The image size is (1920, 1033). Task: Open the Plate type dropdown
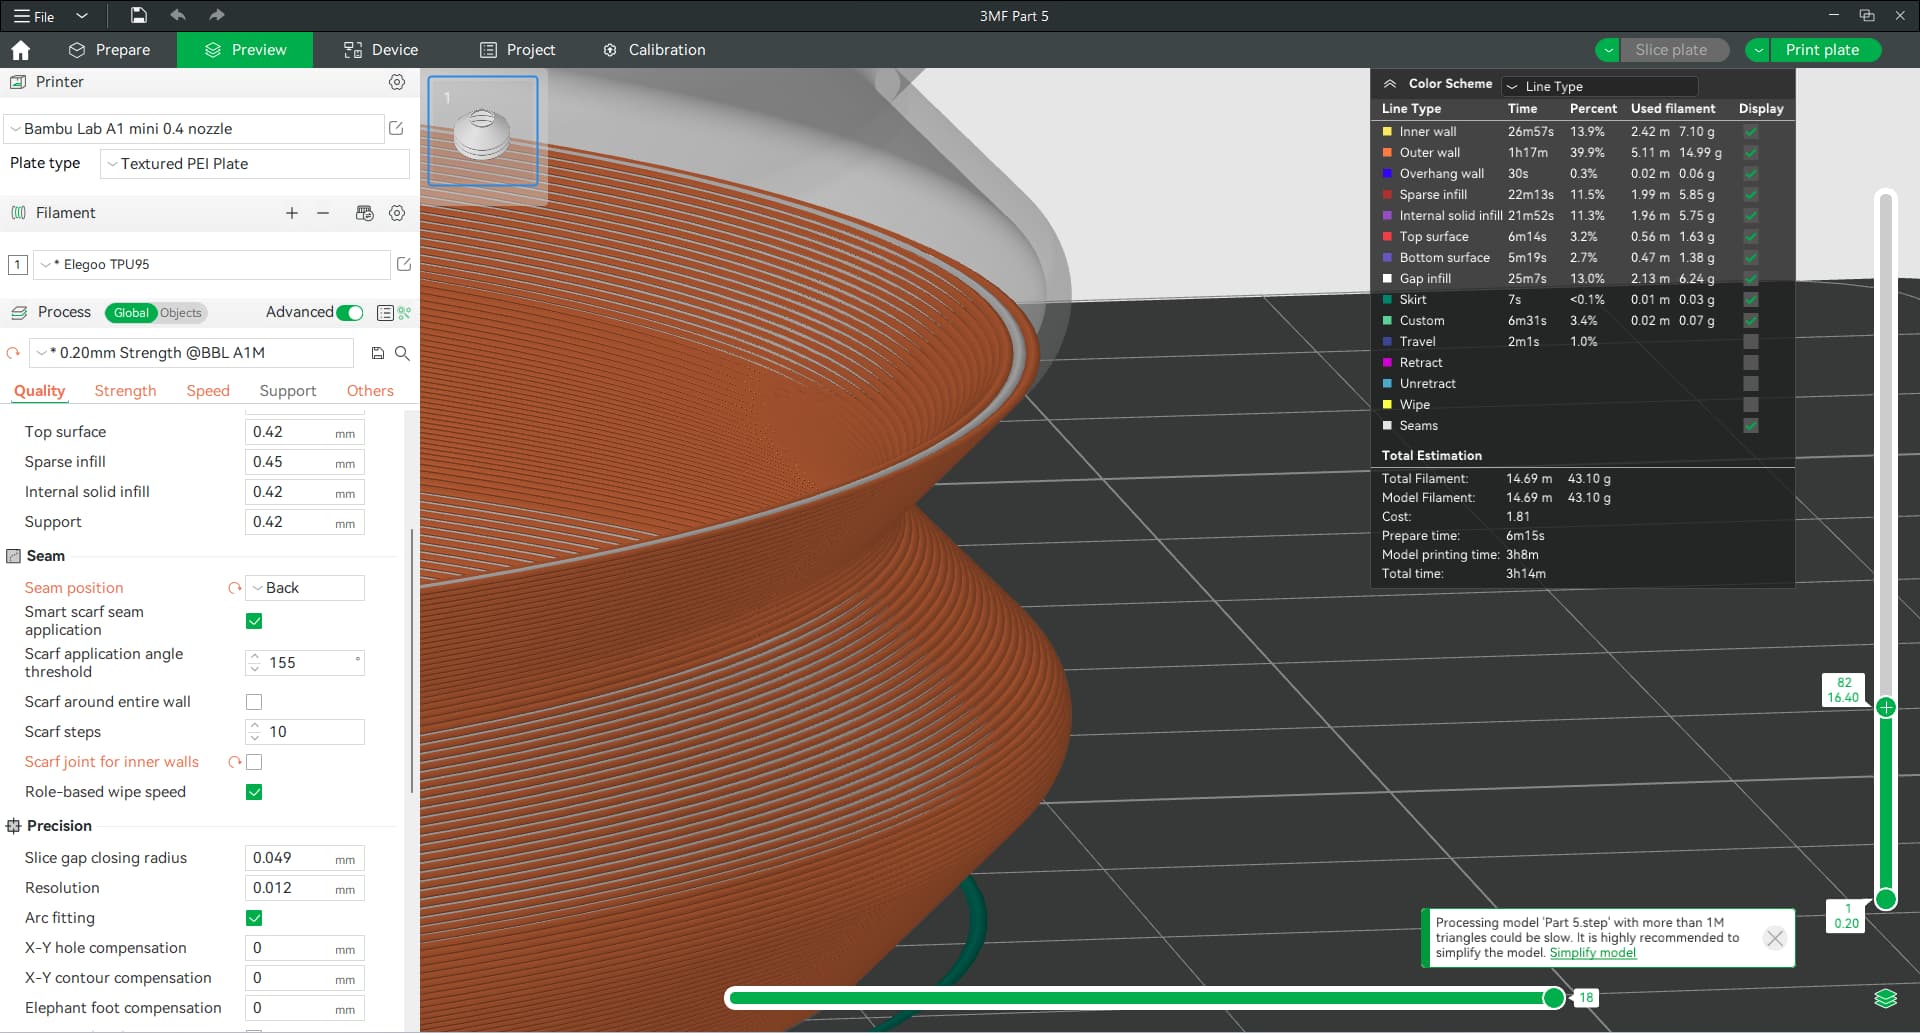coord(255,164)
